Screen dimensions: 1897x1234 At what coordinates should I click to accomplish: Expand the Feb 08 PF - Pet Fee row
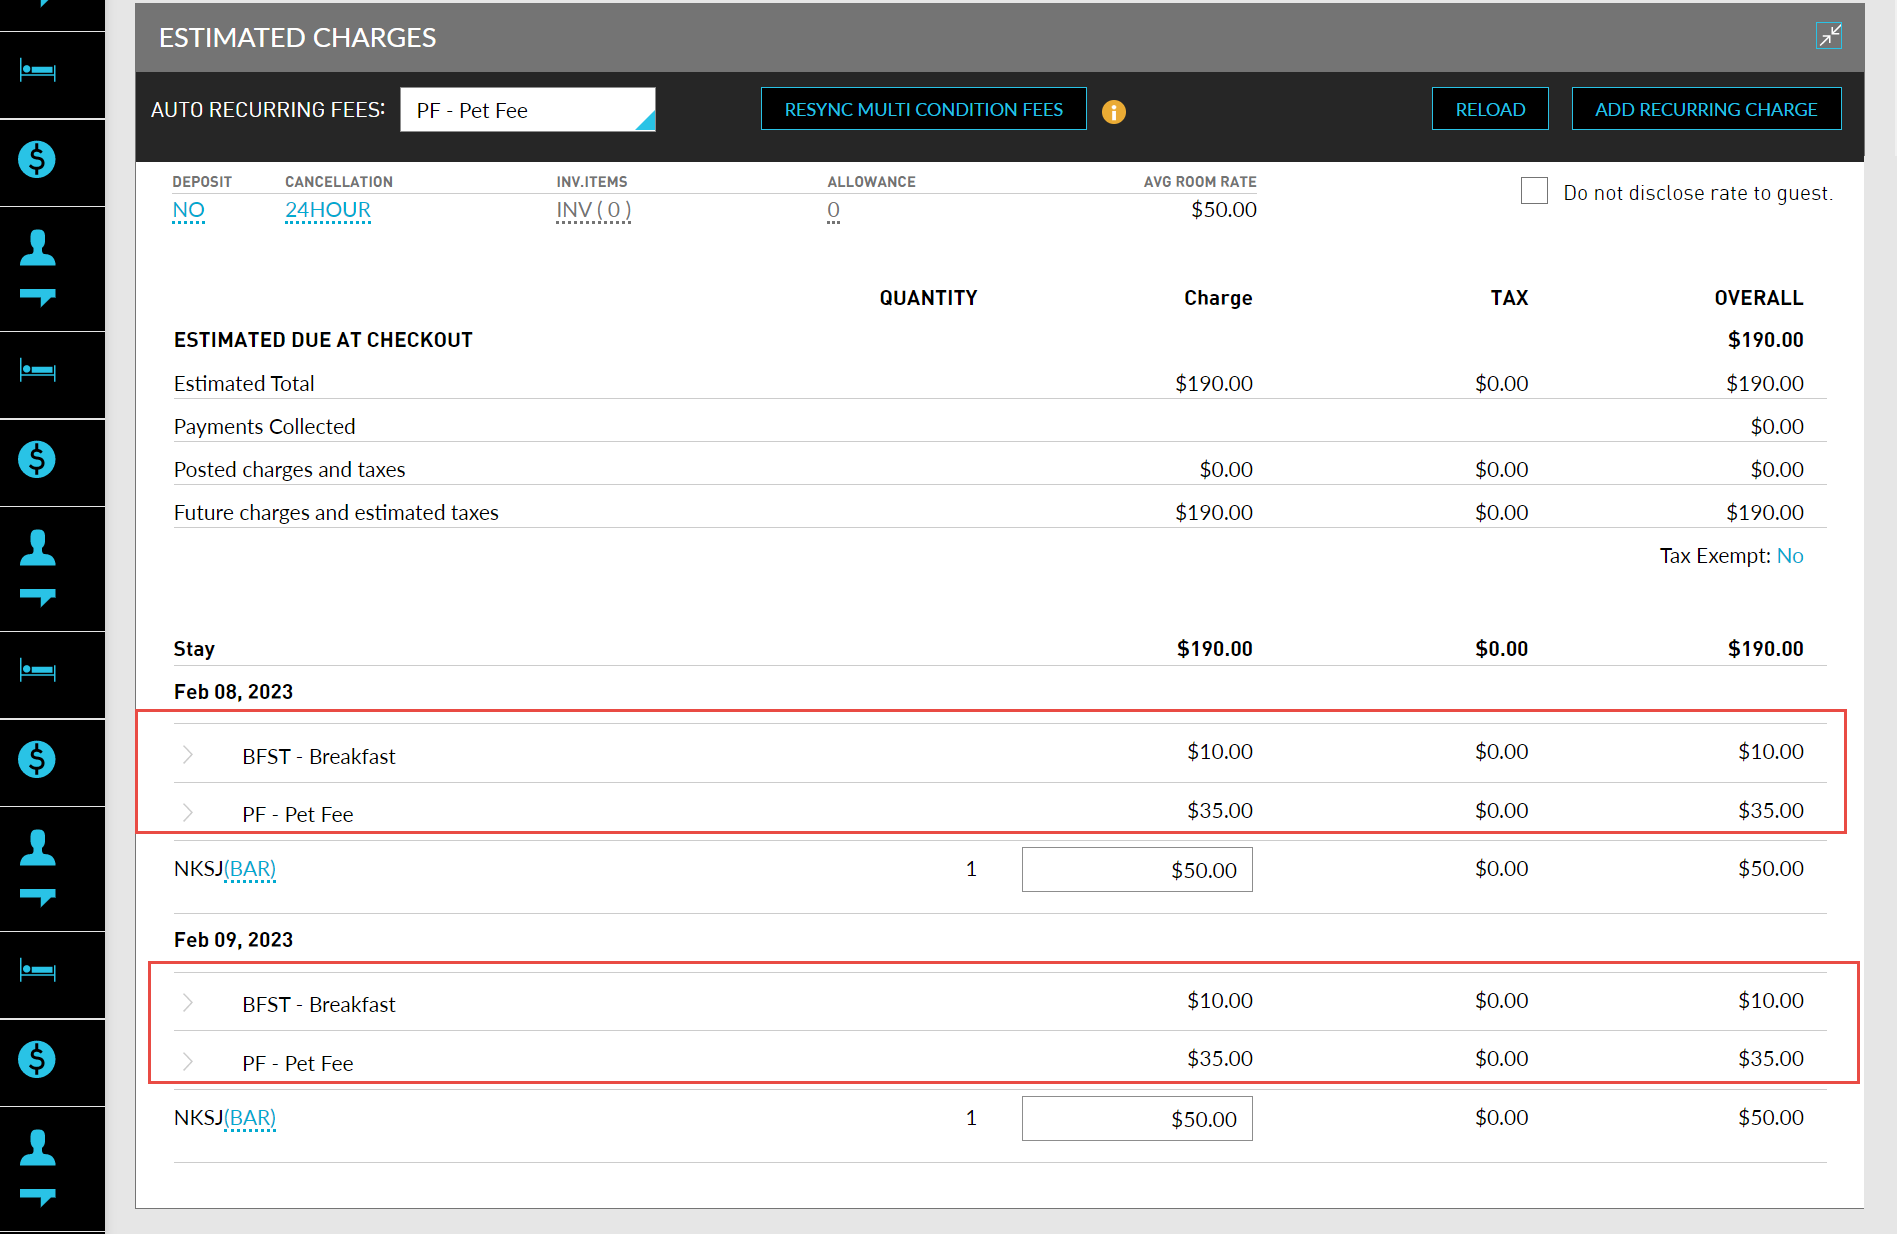(x=188, y=813)
